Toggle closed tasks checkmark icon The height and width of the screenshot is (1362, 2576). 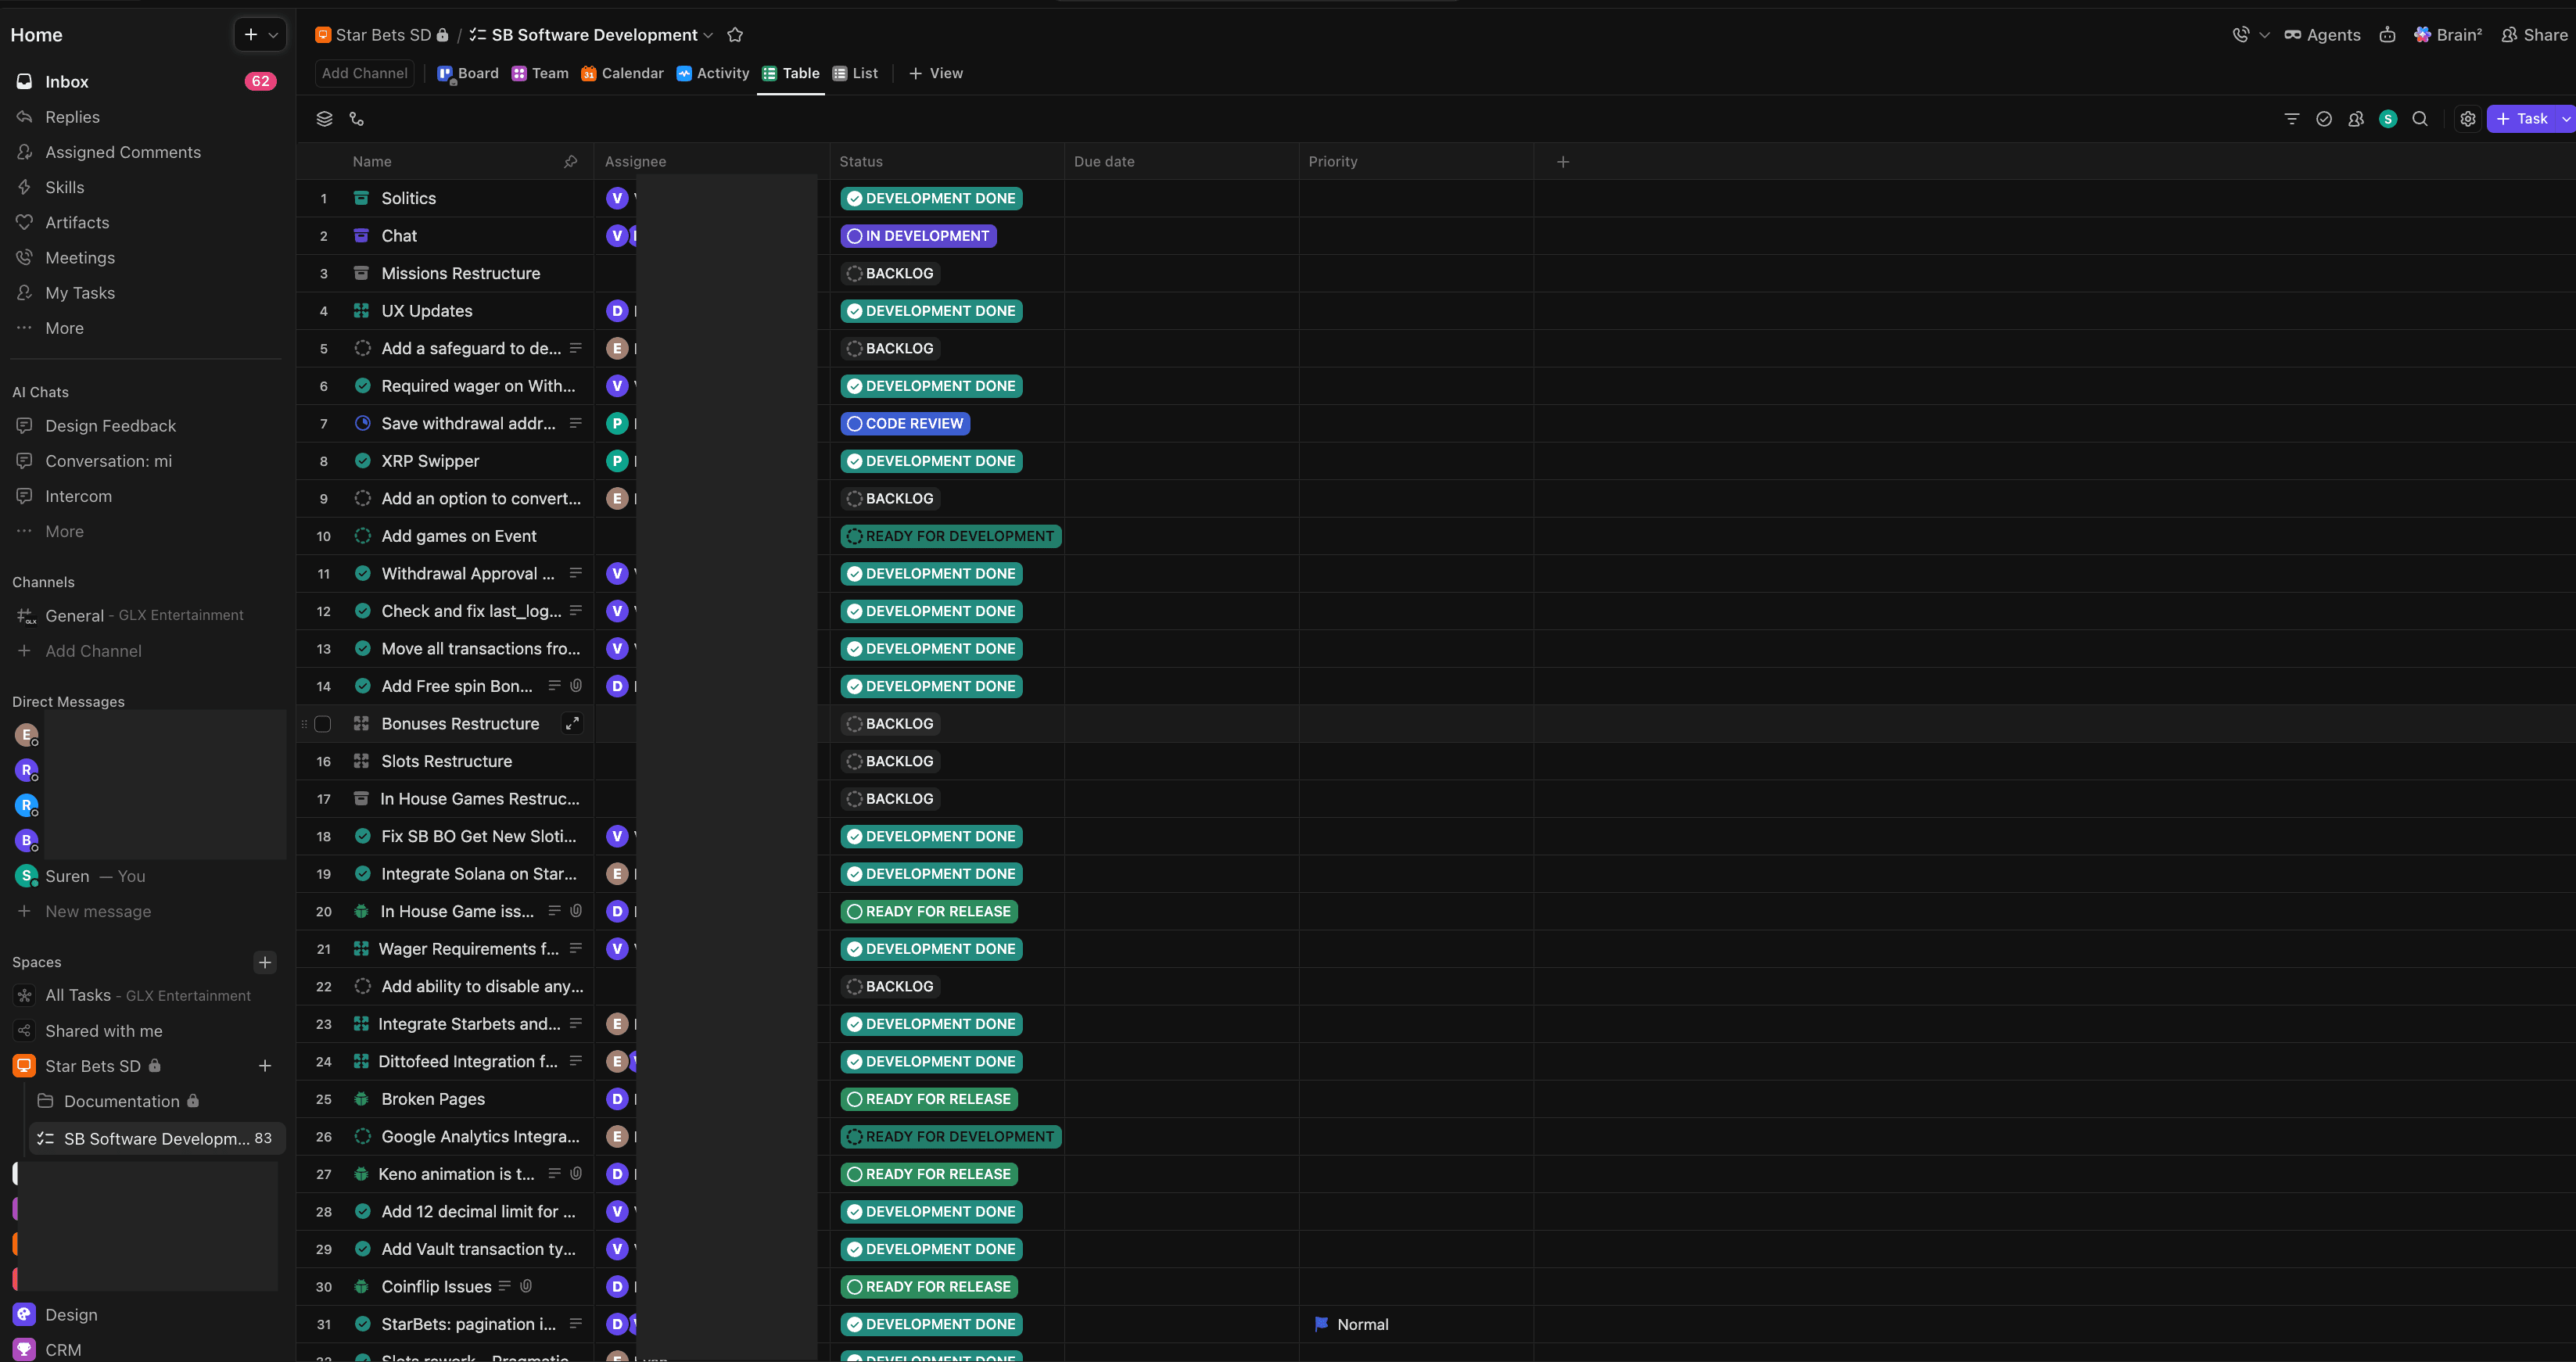tap(2324, 119)
